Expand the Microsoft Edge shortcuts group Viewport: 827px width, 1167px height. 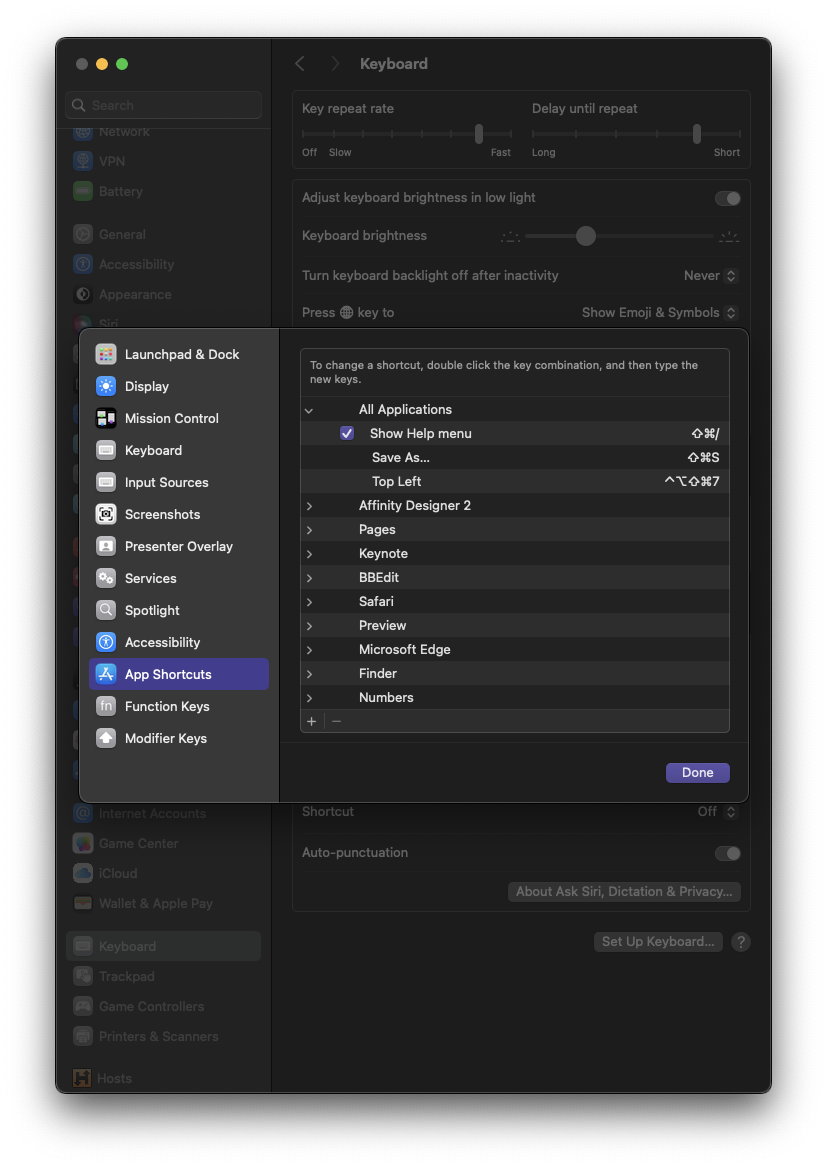tap(309, 650)
